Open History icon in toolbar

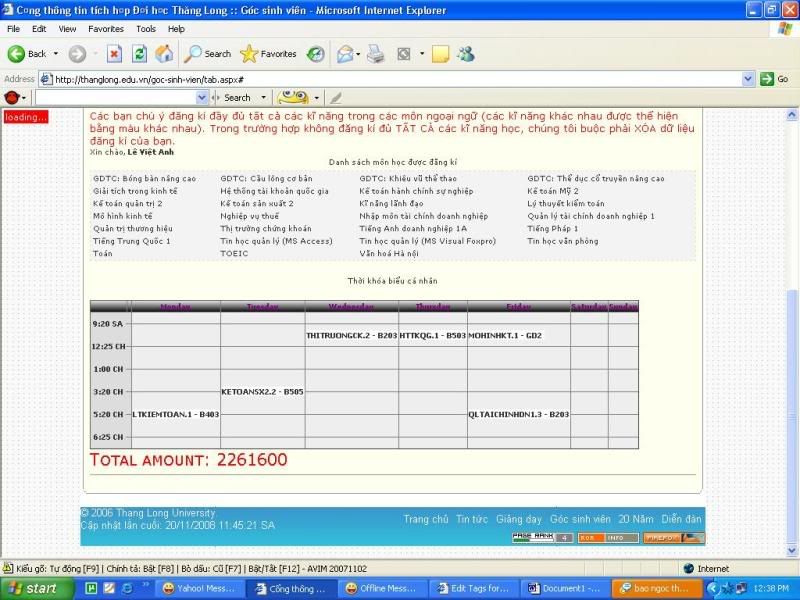click(315, 54)
